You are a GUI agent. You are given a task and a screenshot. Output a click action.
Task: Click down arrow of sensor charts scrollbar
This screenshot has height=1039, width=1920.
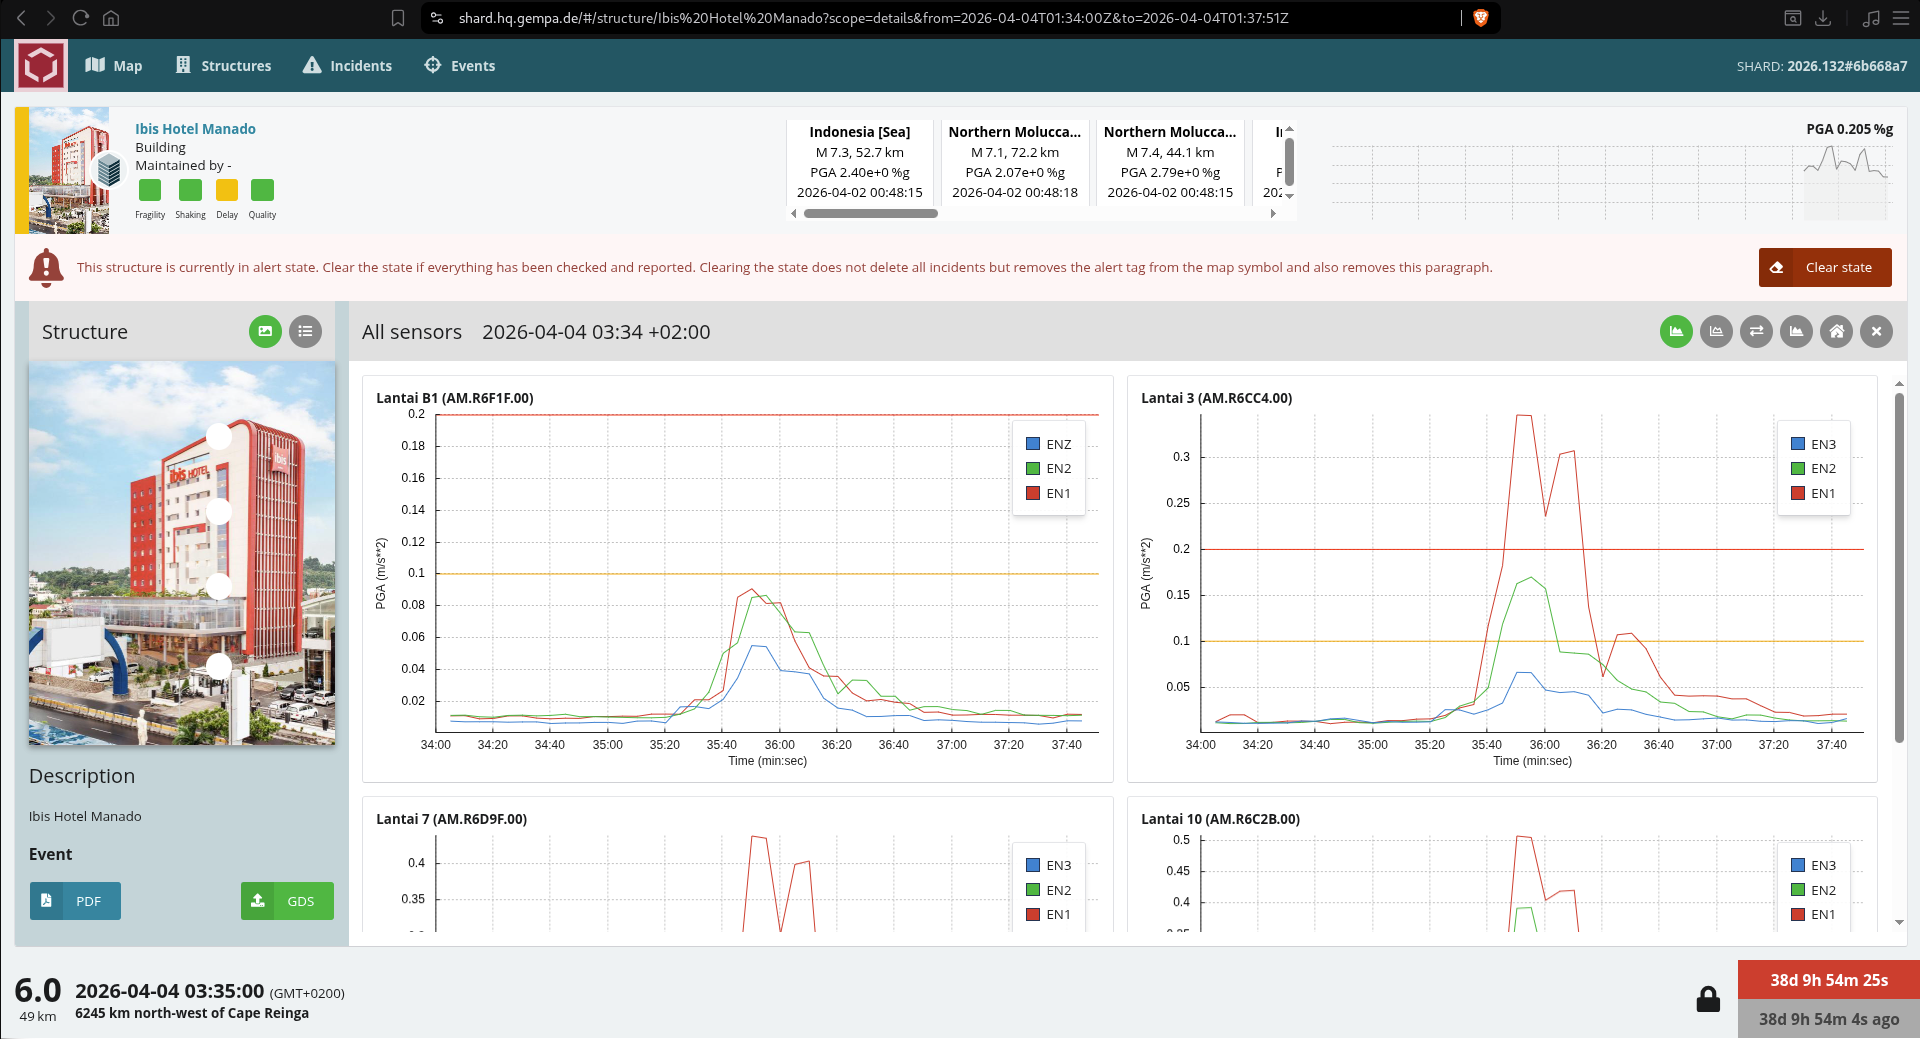click(x=1899, y=923)
